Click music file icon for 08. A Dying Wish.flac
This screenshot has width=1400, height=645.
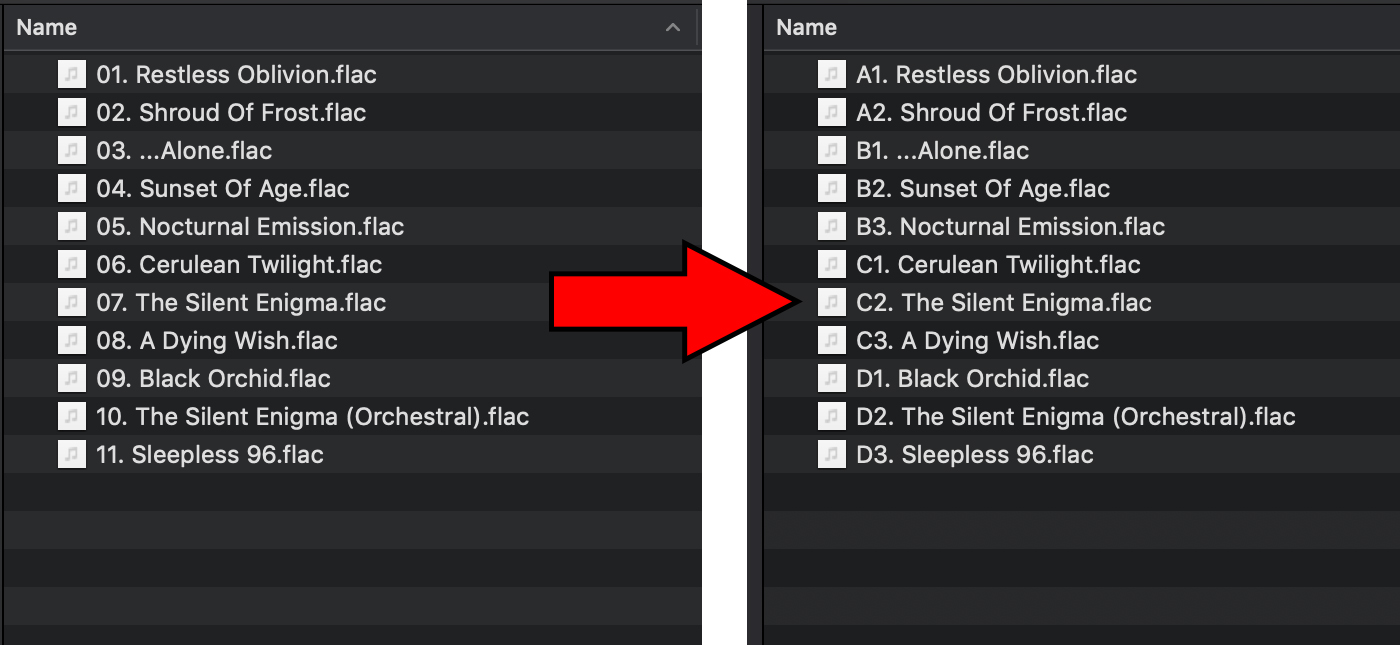coord(71,341)
